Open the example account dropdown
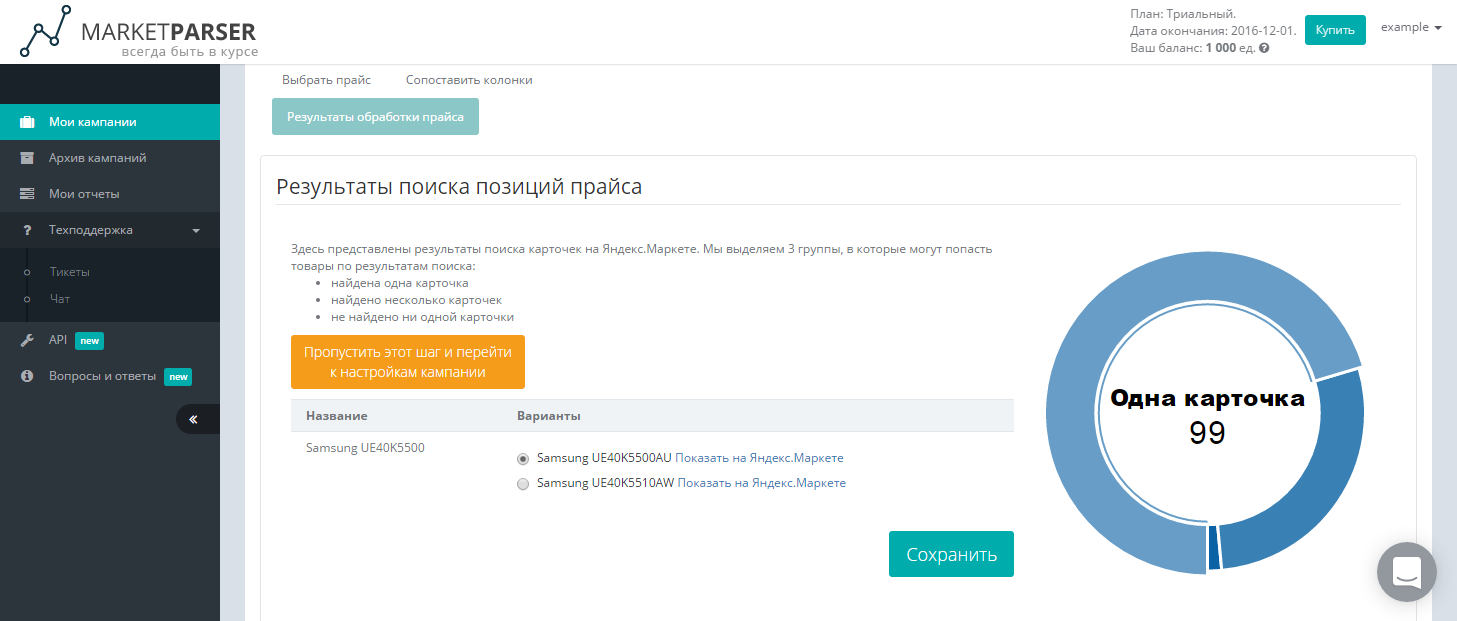Viewport: 1457px width, 621px height. (x=1411, y=27)
